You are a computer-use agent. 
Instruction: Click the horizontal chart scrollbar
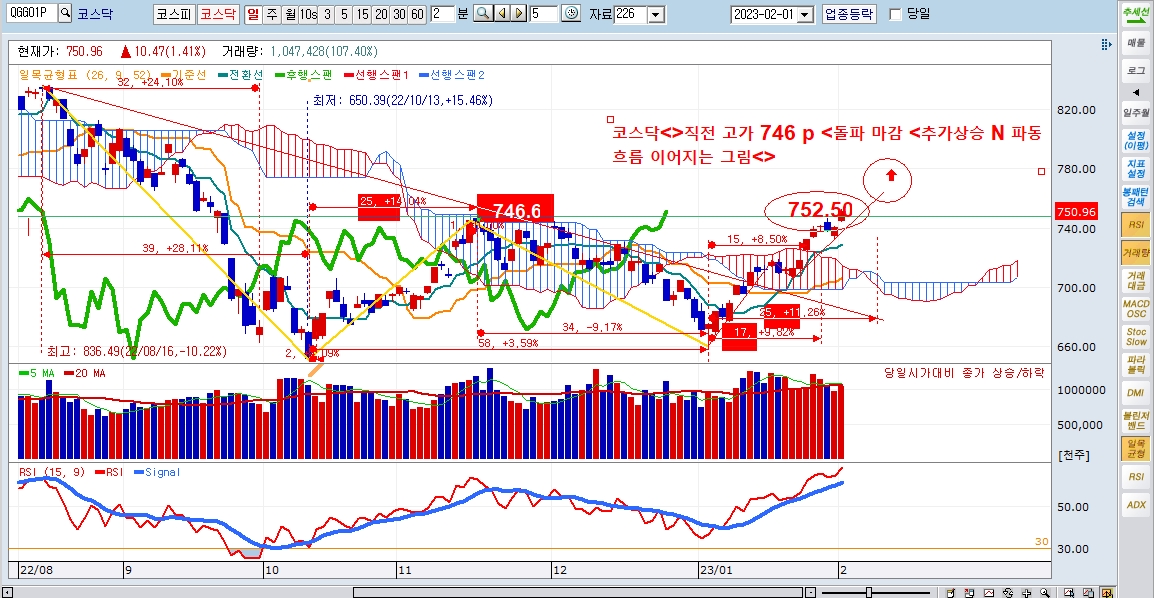pos(578,592)
